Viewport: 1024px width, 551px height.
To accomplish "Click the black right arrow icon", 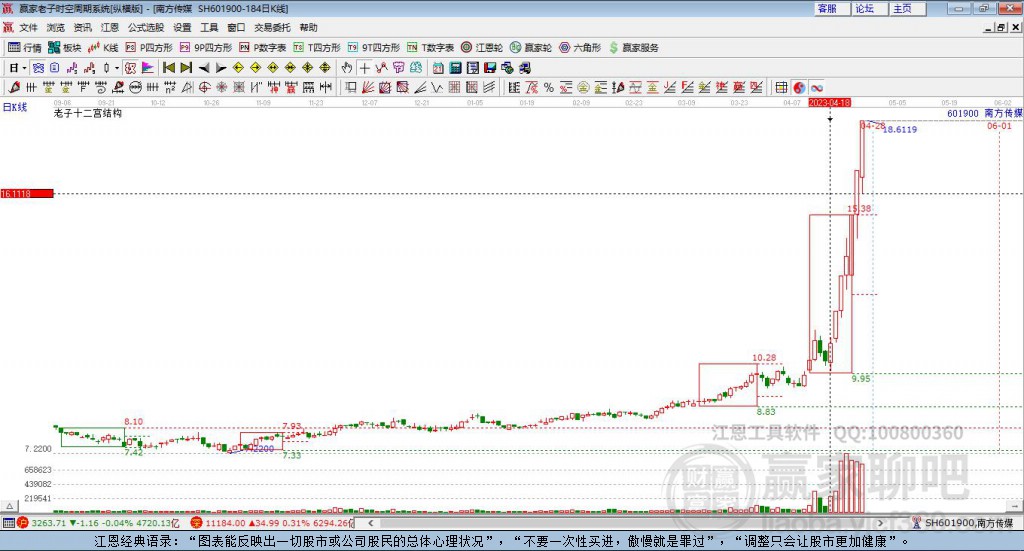I will [221, 68].
